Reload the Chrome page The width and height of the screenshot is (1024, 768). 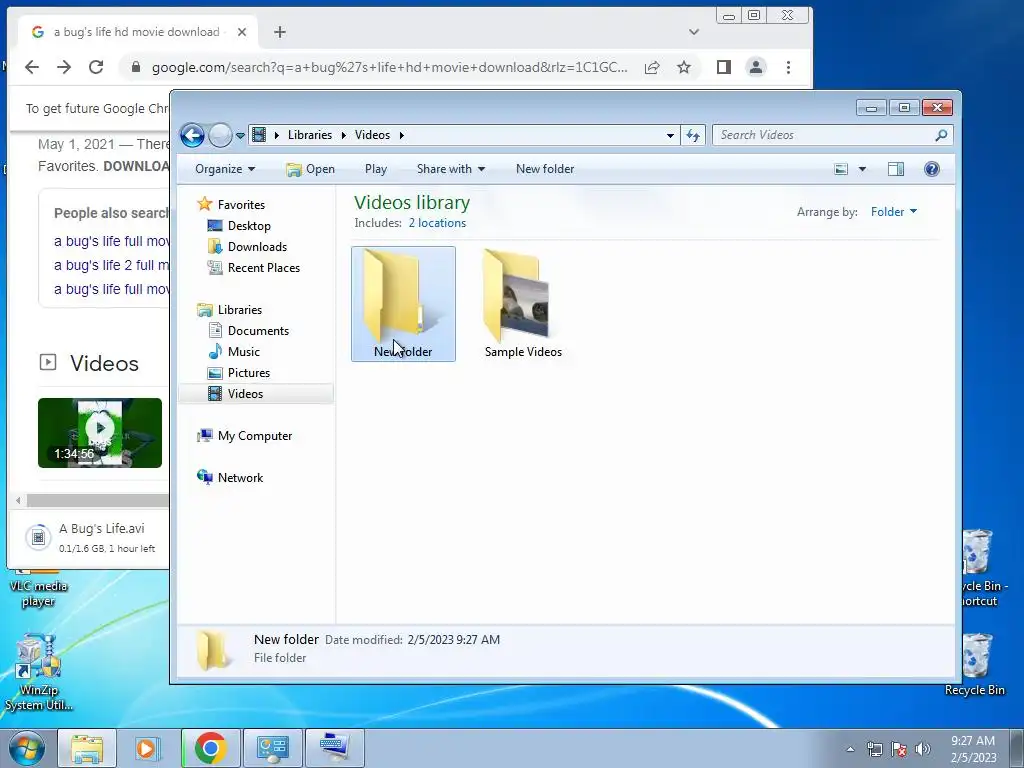tap(96, 67)
